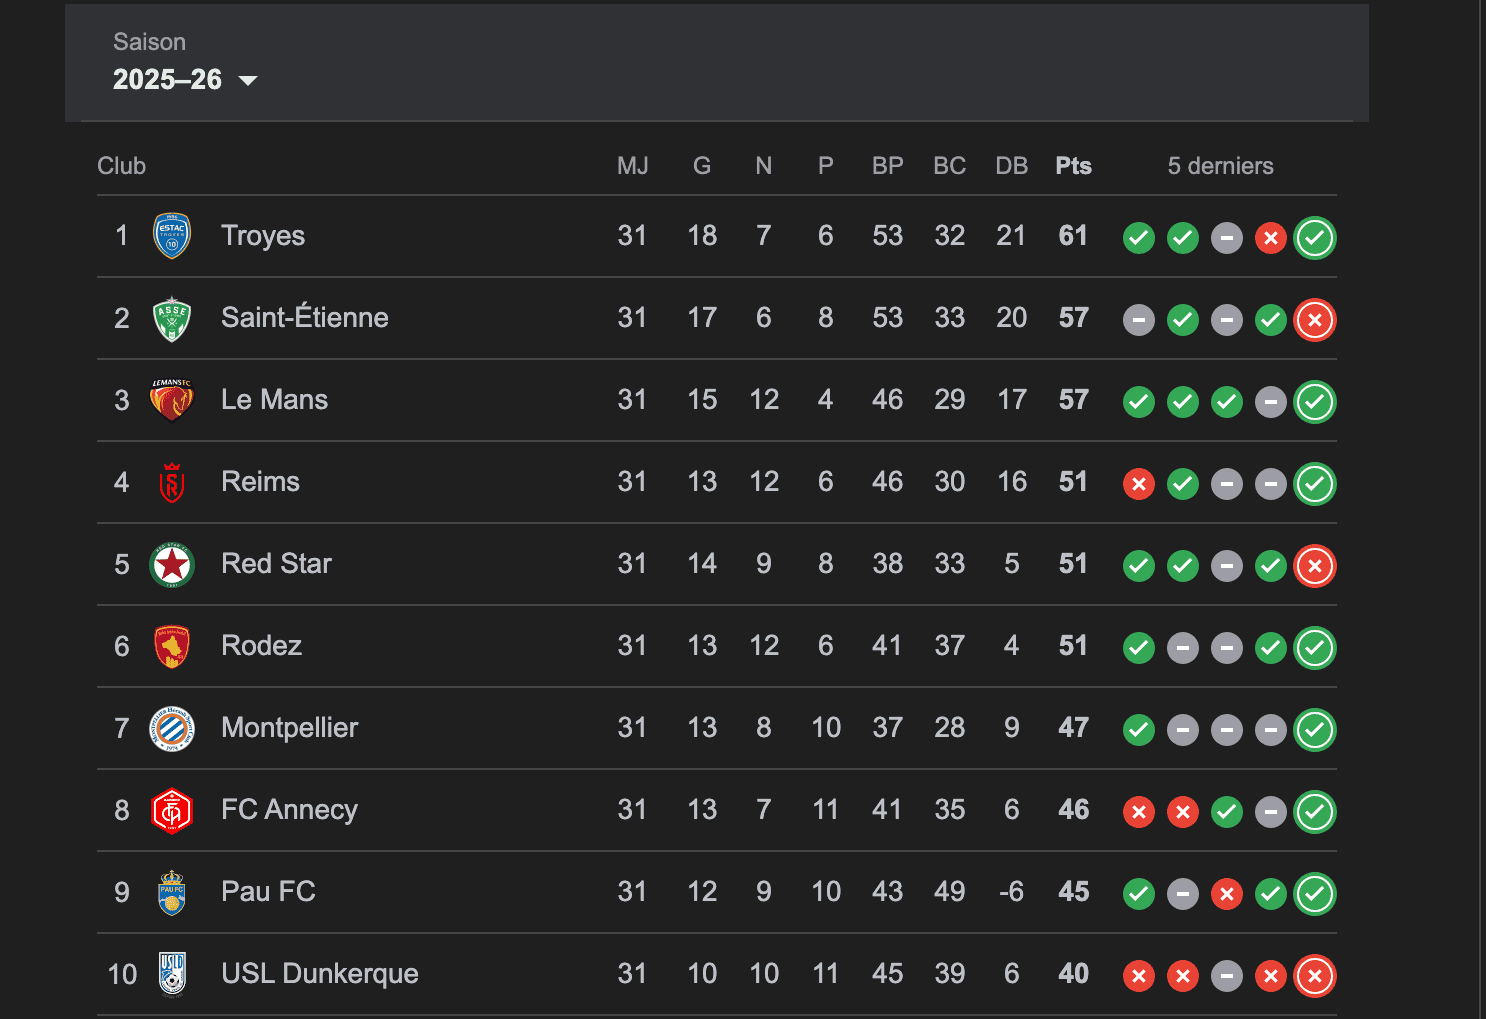1486x1019 pixels.
Task: Click the Pts column header
Action: tap(1073, 166)
